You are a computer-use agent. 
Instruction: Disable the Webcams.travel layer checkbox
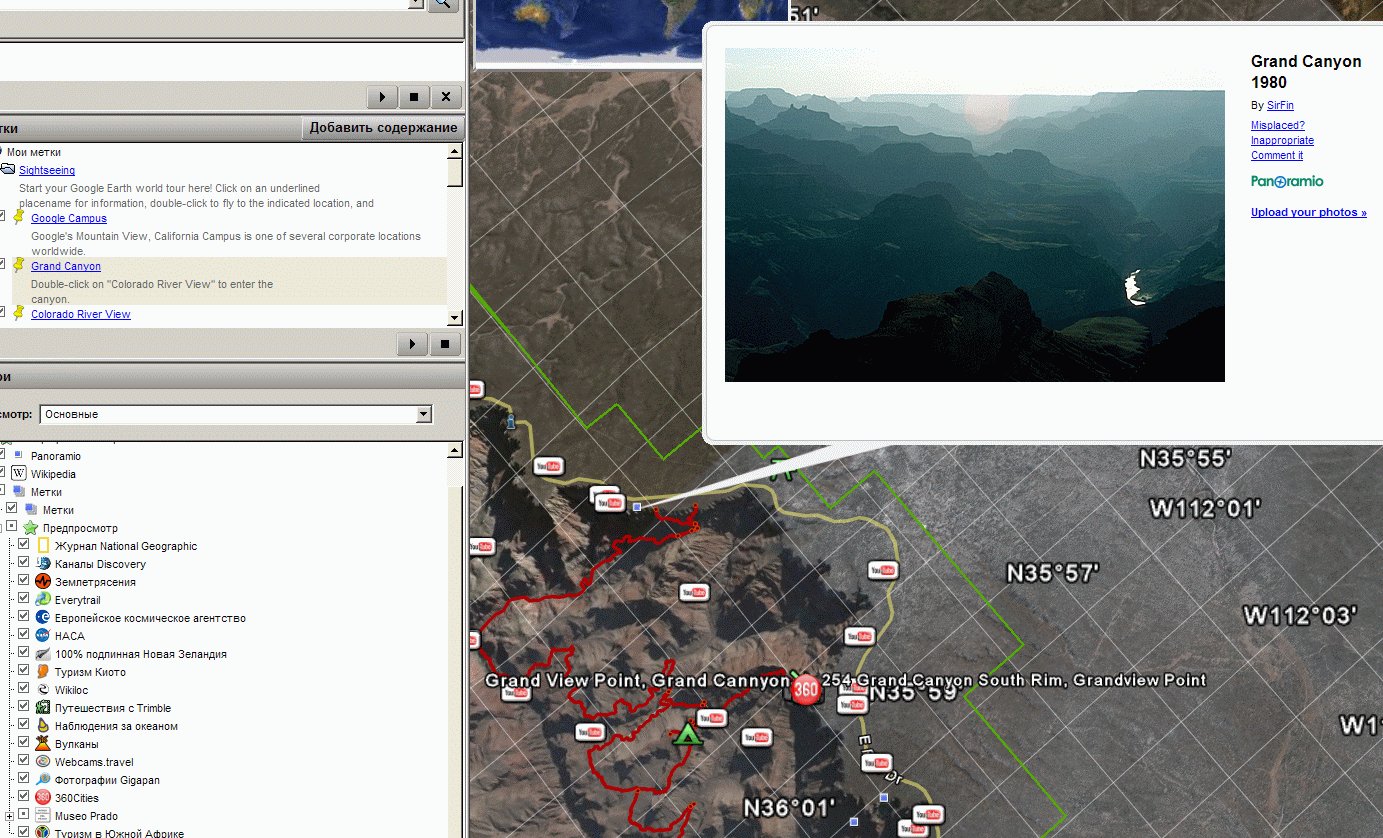tap(24, 762)
